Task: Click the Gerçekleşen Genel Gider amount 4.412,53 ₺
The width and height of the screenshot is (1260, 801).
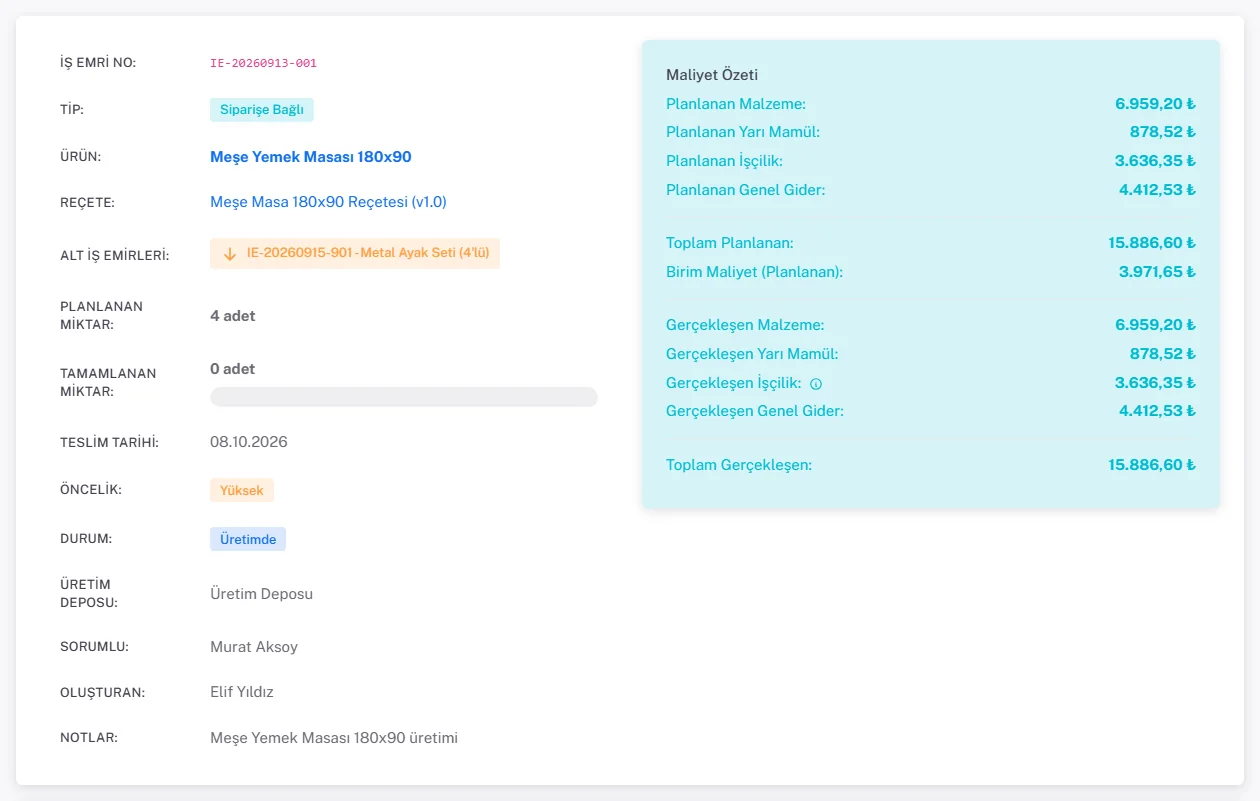Action: click(x=1157, y=411)
